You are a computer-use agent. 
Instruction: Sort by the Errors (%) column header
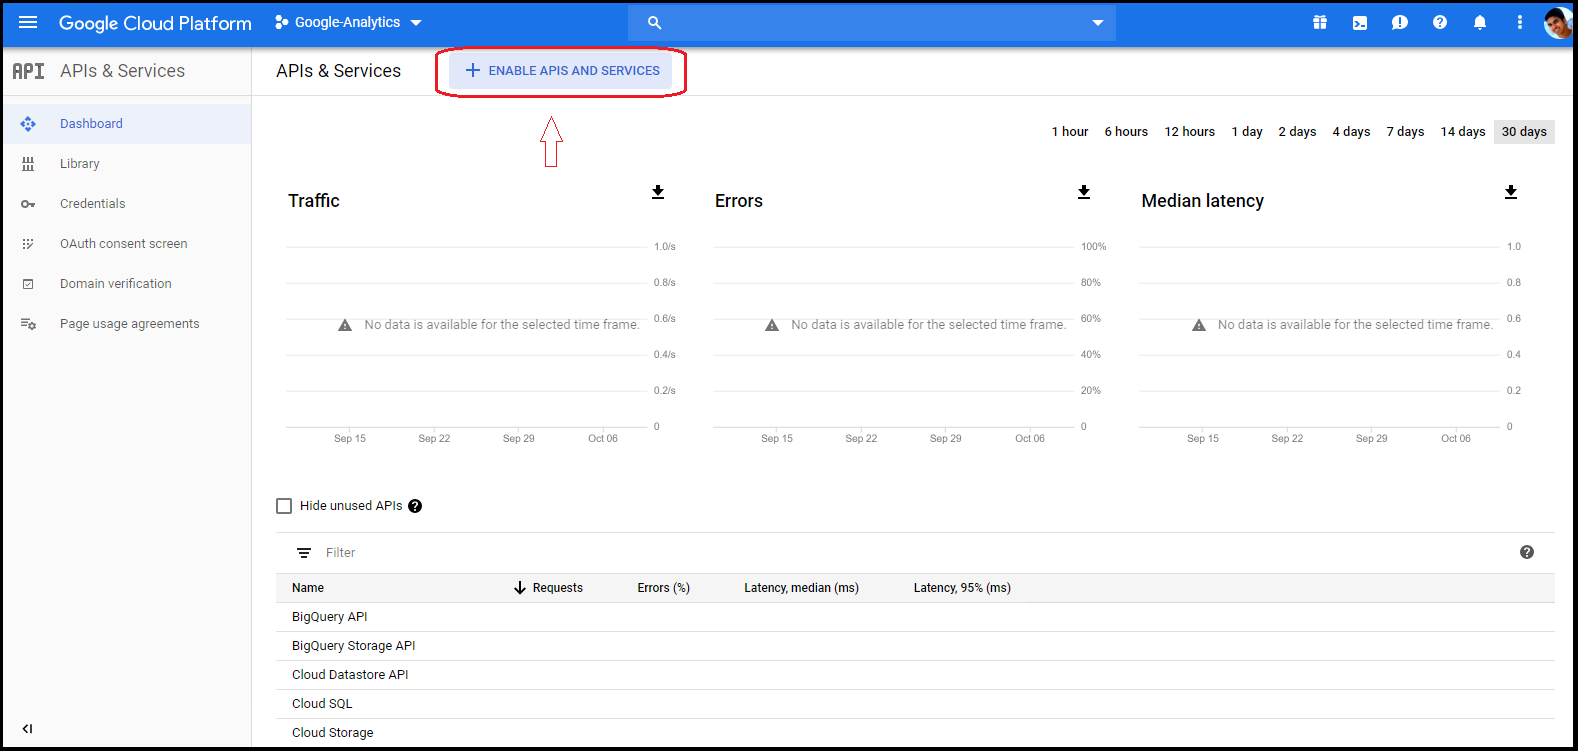point(664,588)
